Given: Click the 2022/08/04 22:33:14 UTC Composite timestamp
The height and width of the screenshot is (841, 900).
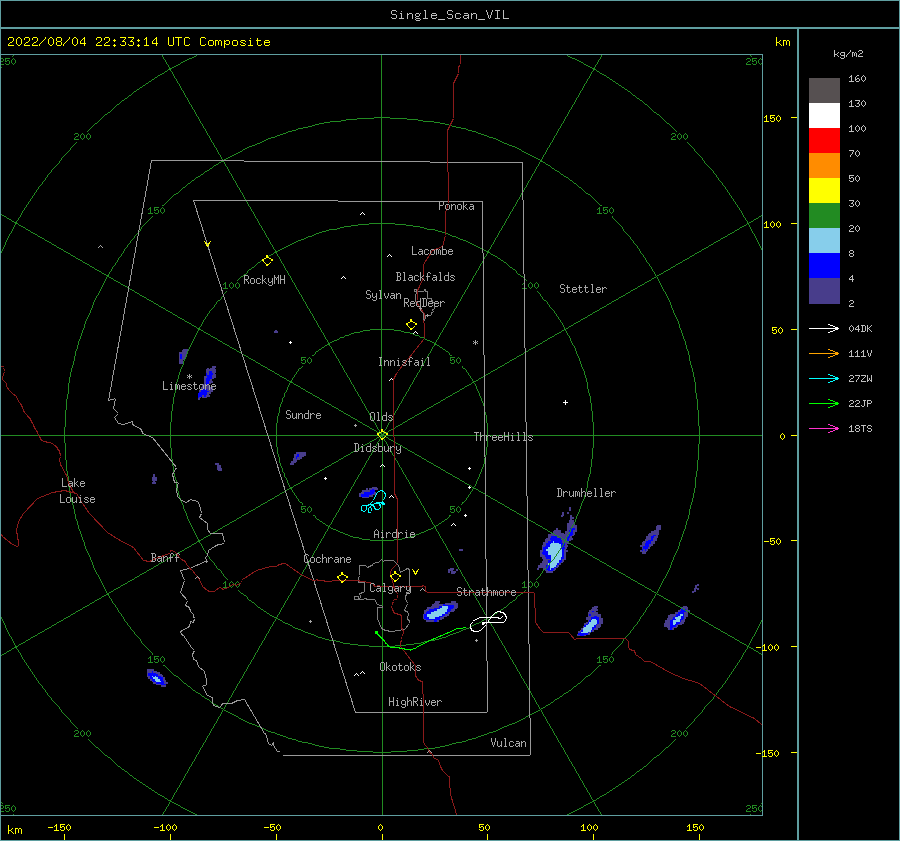Looking at the screenshot, I should (x=138, y=42).
